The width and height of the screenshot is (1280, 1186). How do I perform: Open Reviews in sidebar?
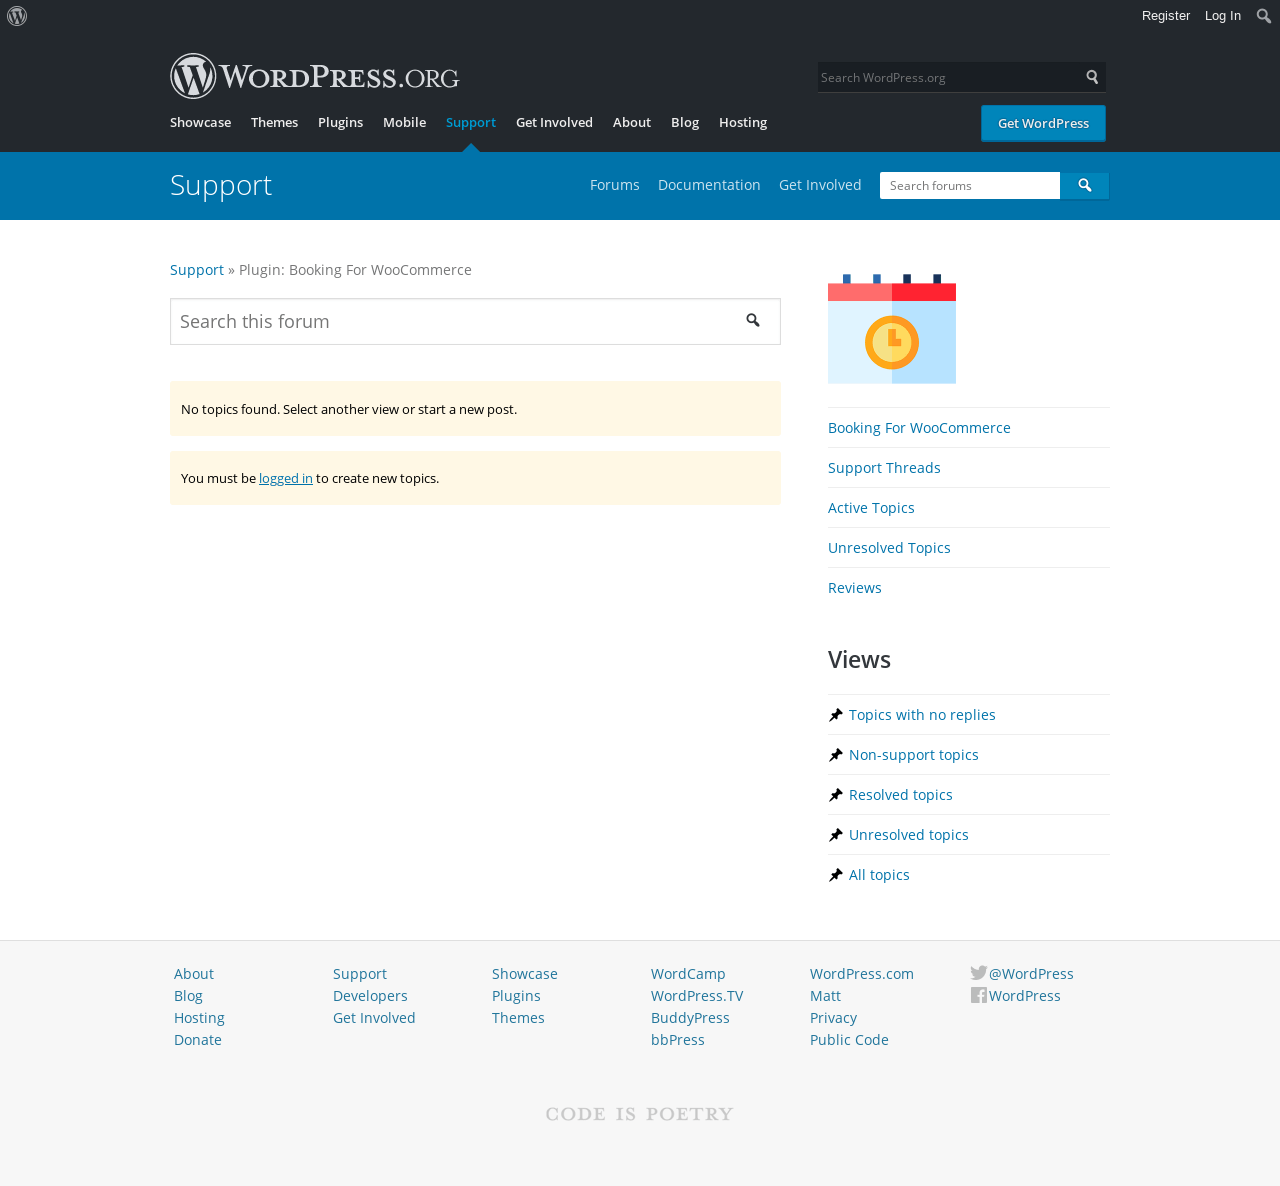855,588
